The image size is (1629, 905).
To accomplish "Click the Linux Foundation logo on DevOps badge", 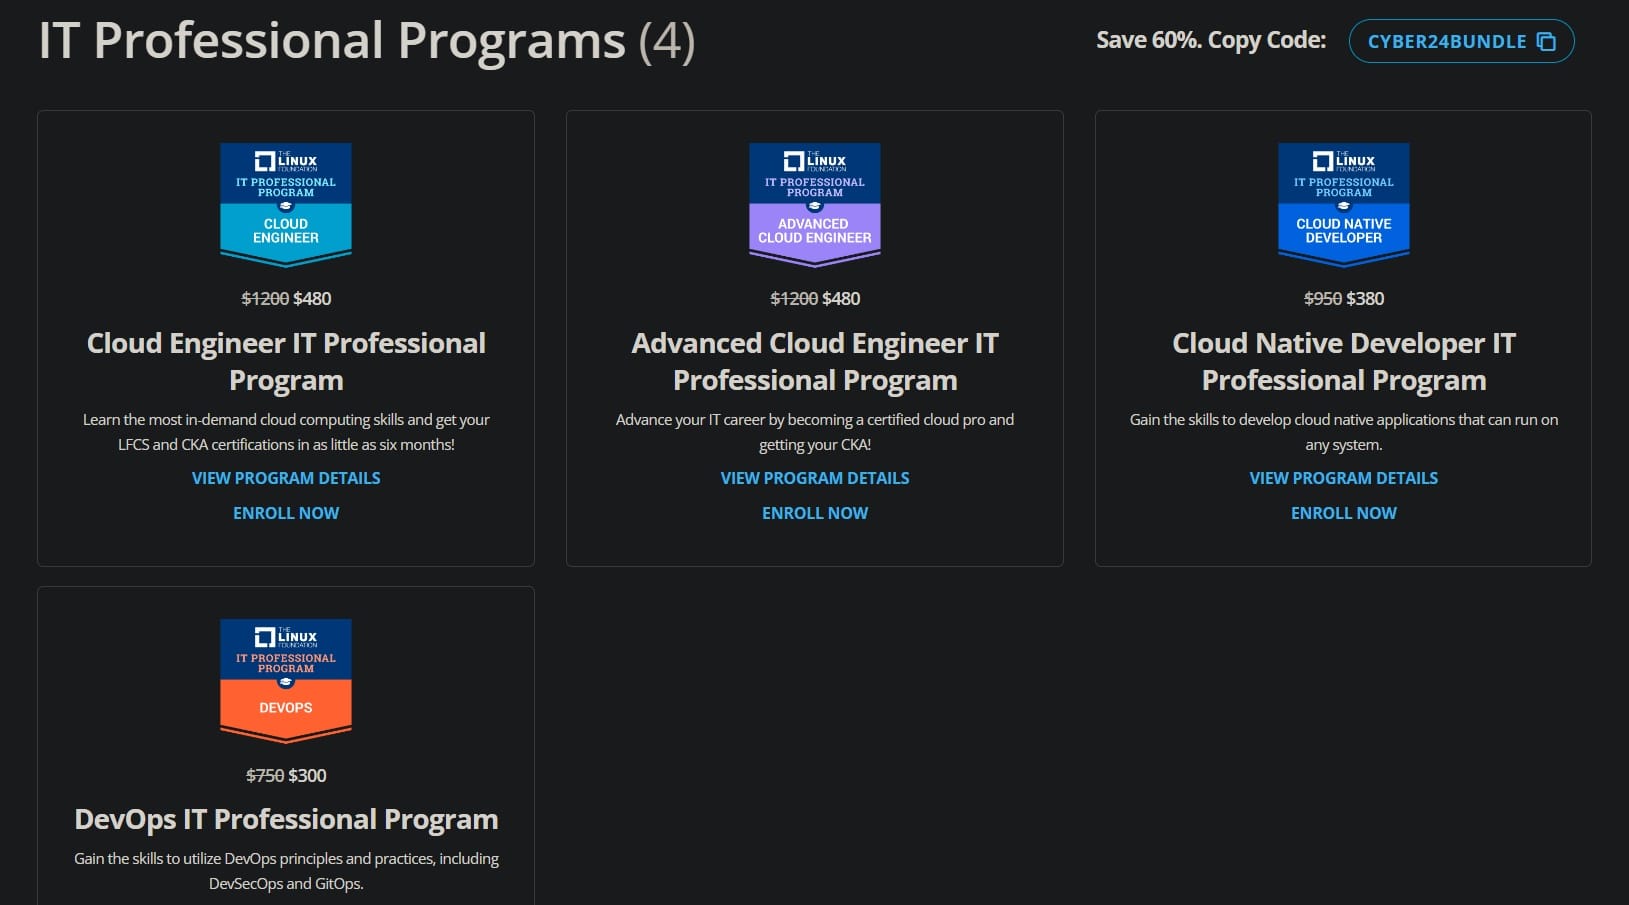I will pos(286,636).
